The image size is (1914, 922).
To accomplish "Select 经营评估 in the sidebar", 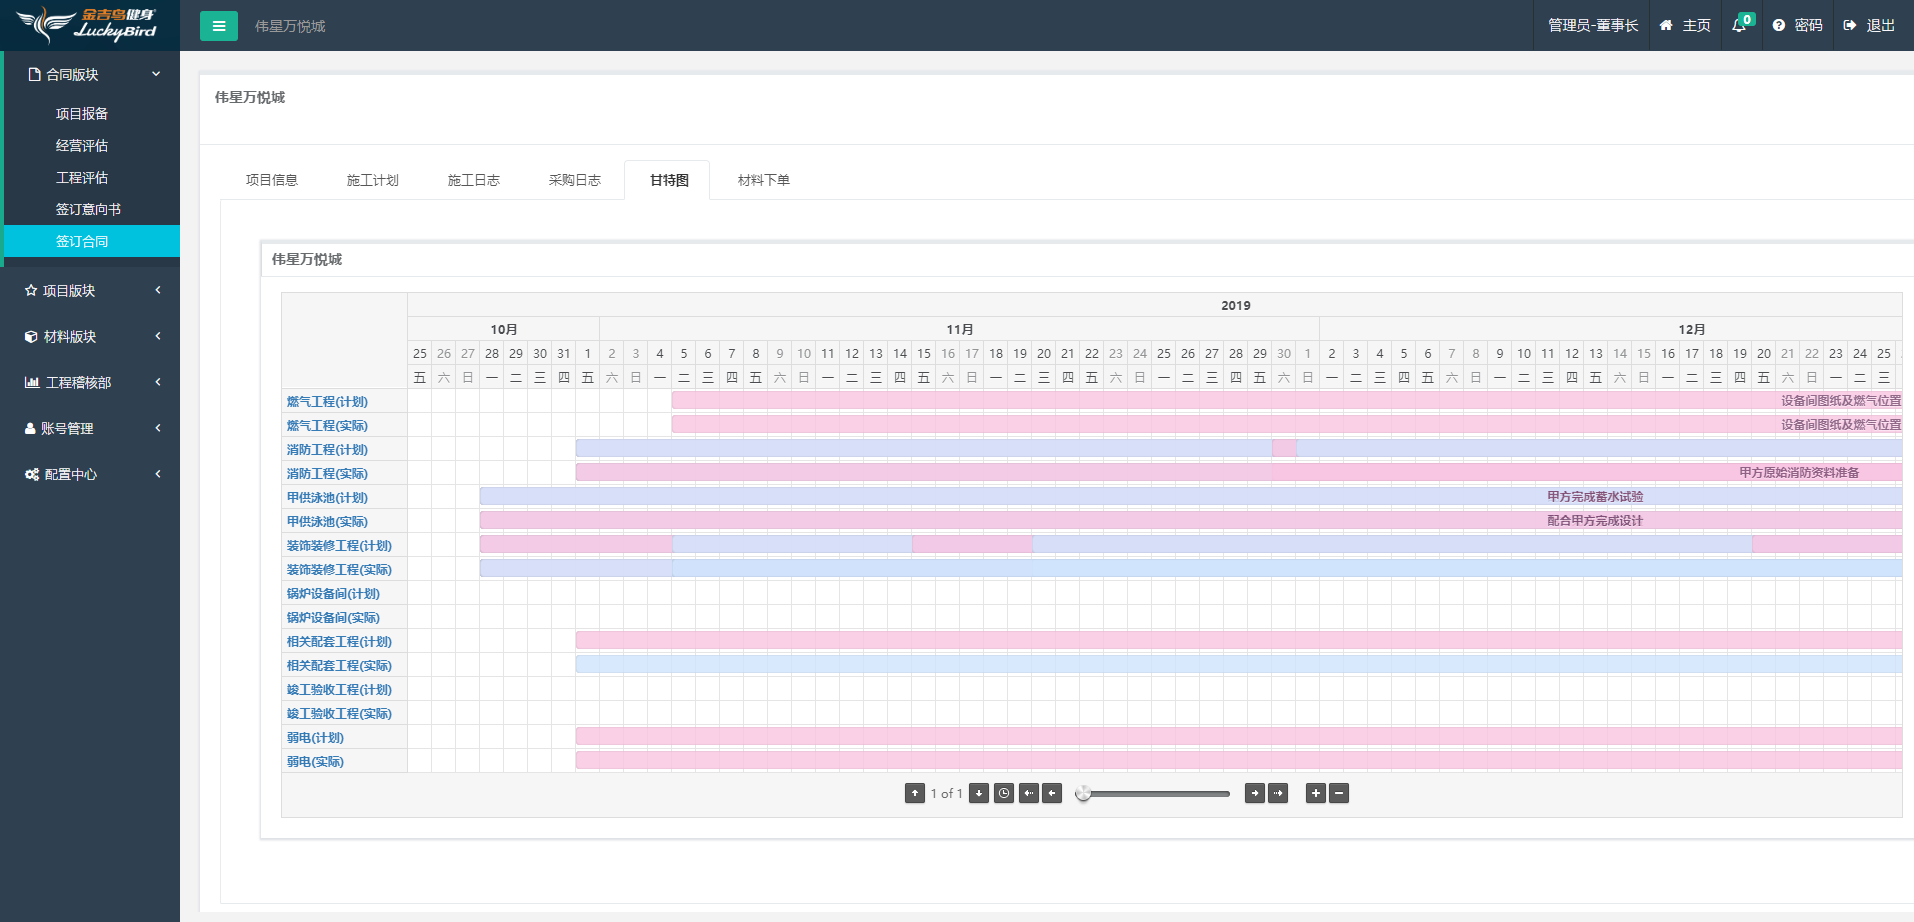I will tap(82, 146).
